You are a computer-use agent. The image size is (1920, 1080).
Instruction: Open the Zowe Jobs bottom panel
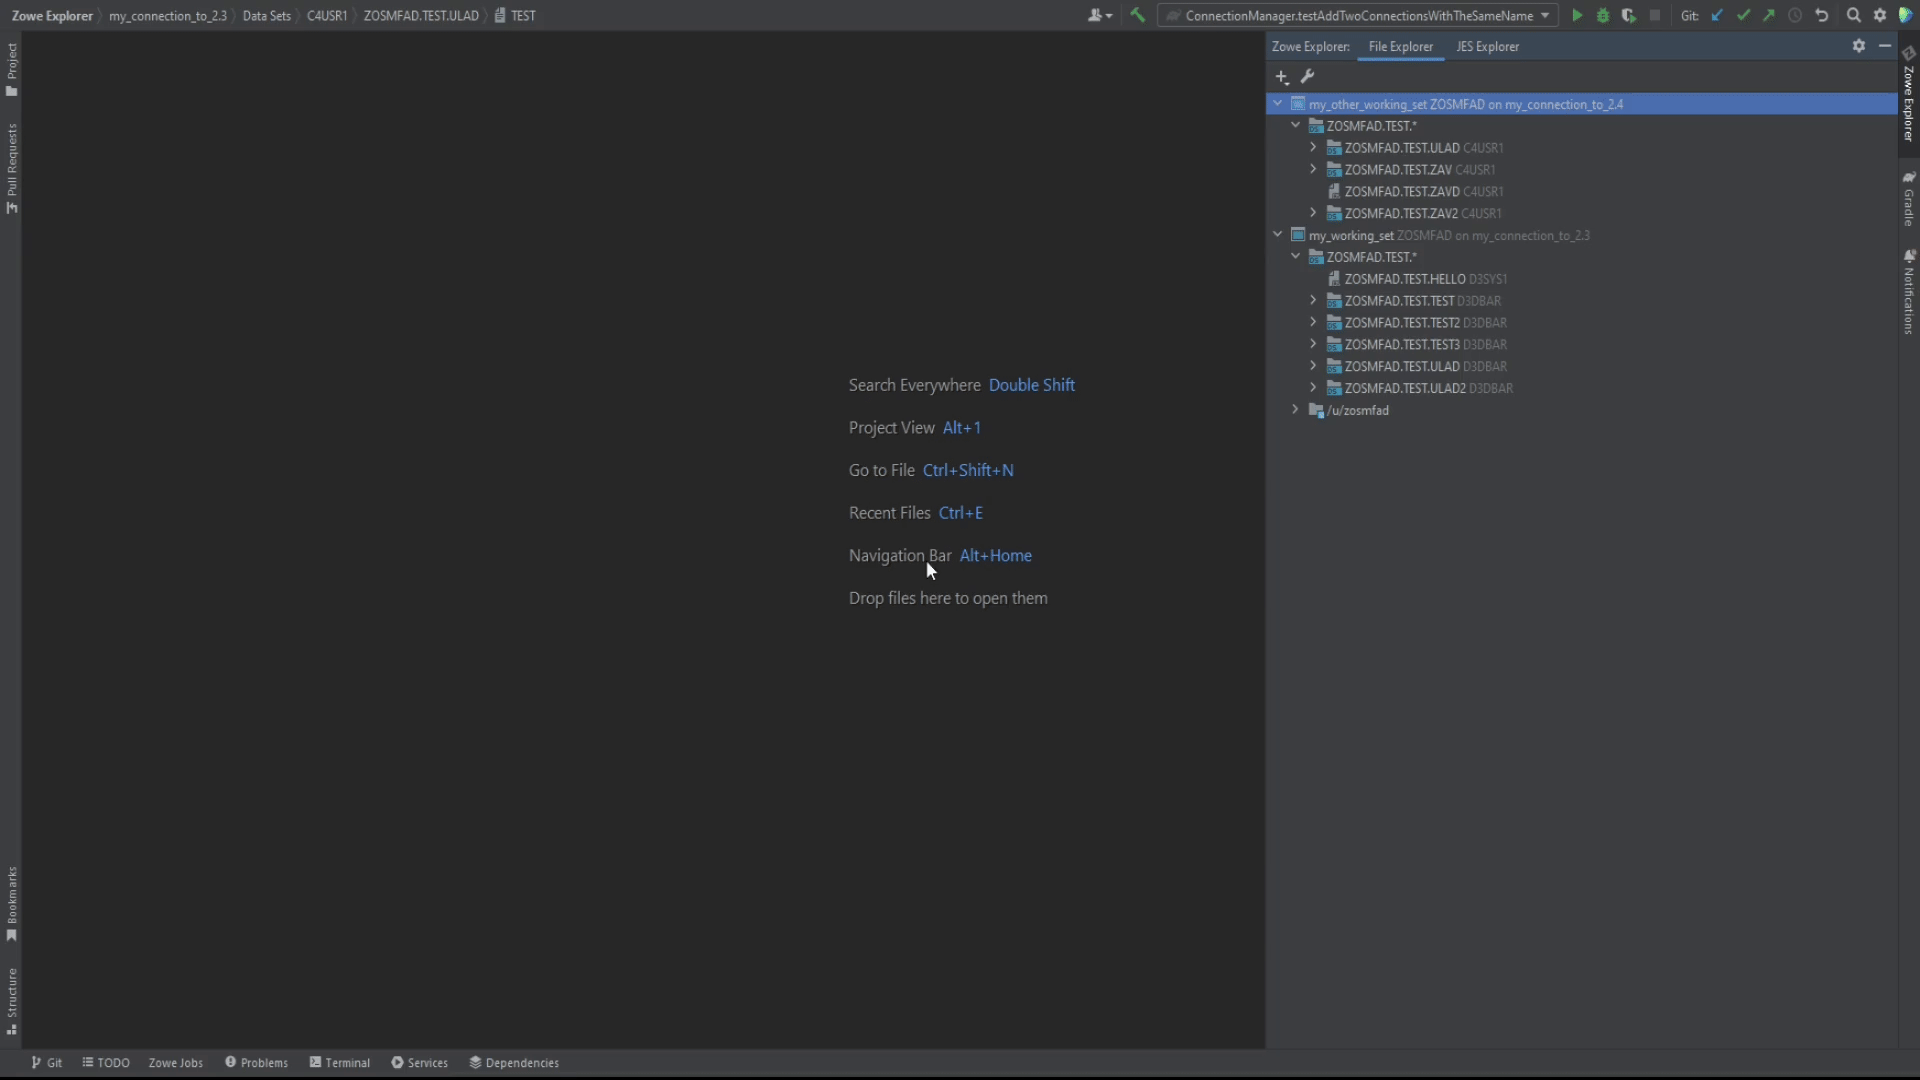tap(175, 1062)
